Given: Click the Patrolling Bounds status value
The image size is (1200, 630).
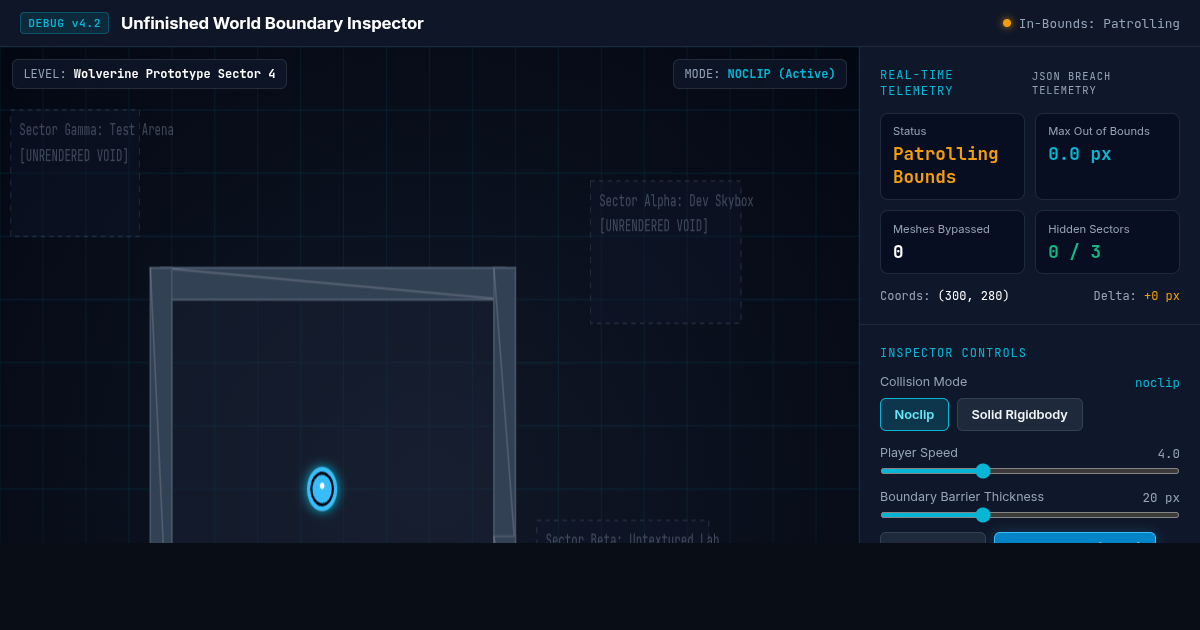Looking at the screenshot, I should point(945,165).
